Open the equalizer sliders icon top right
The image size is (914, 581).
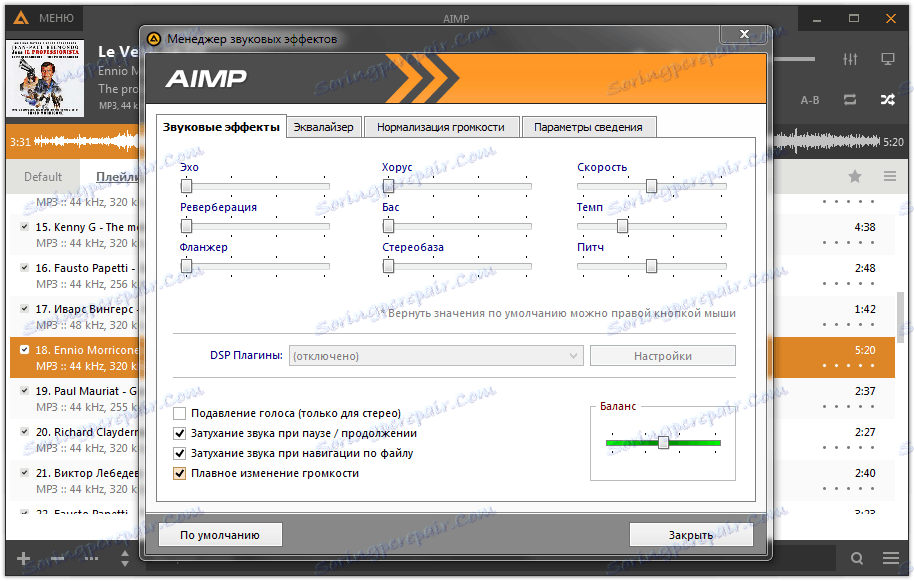point(848,58)
